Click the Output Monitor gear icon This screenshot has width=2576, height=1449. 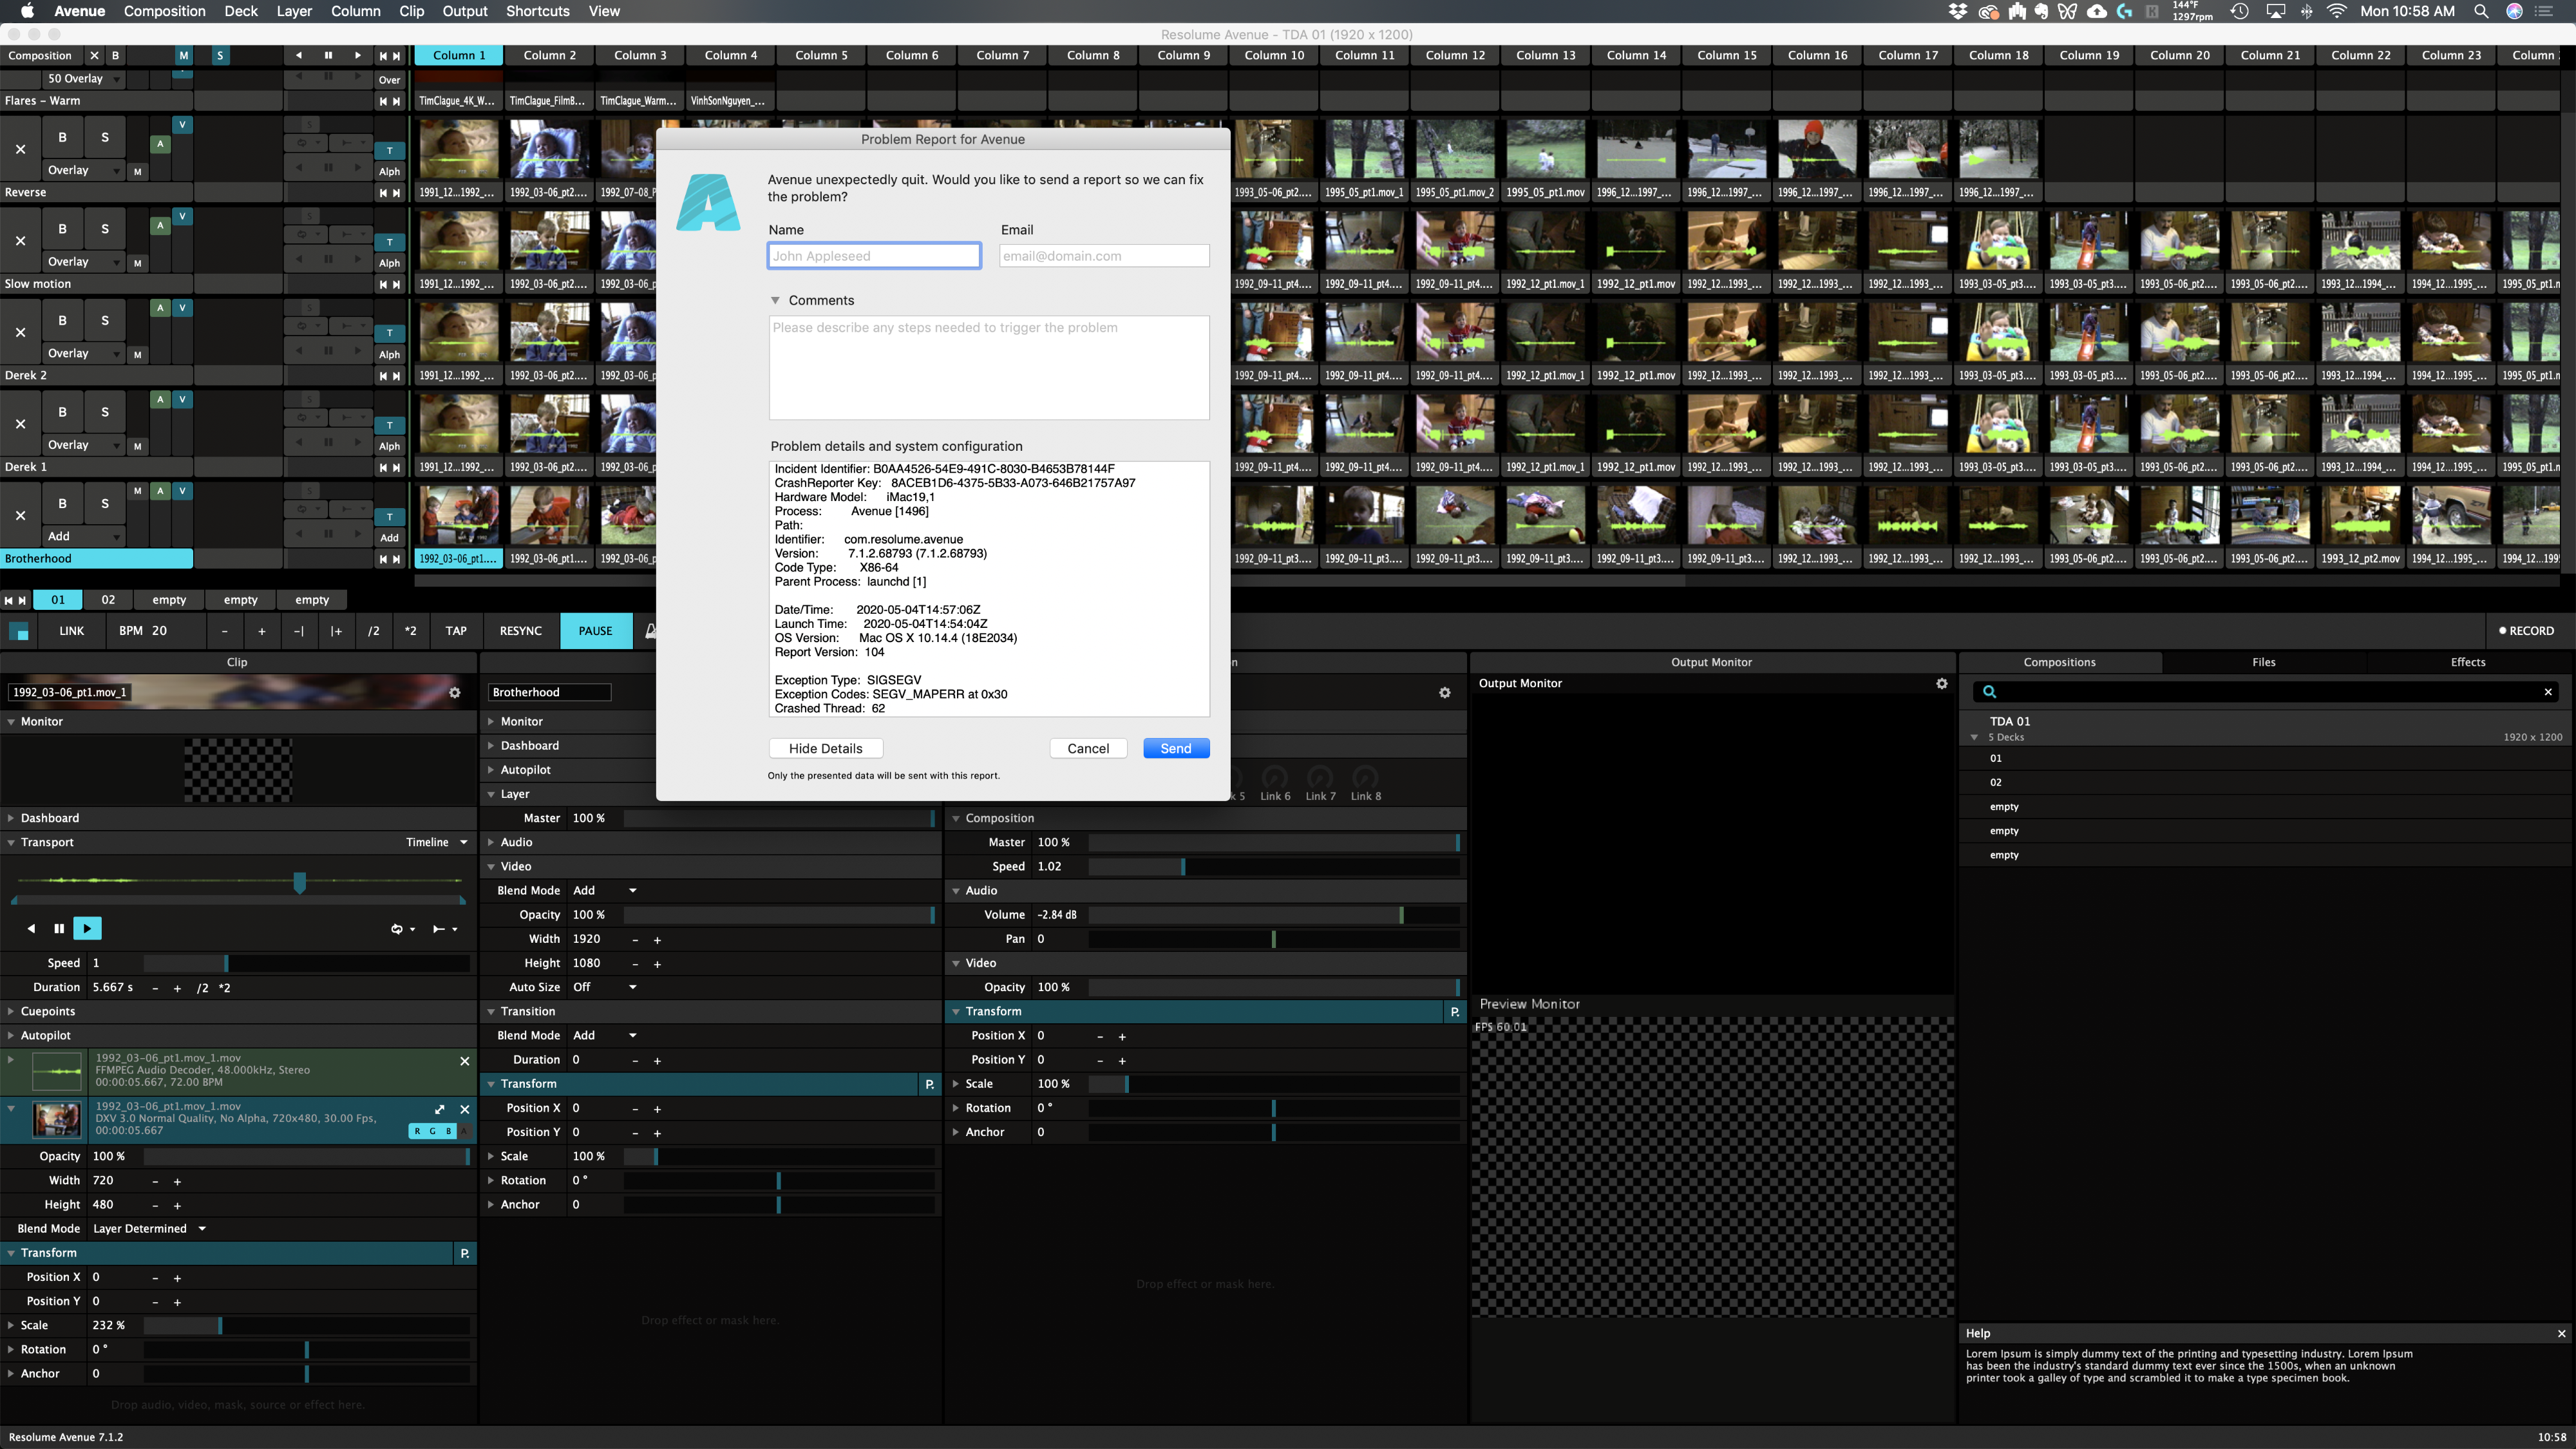click(1941, 683)
